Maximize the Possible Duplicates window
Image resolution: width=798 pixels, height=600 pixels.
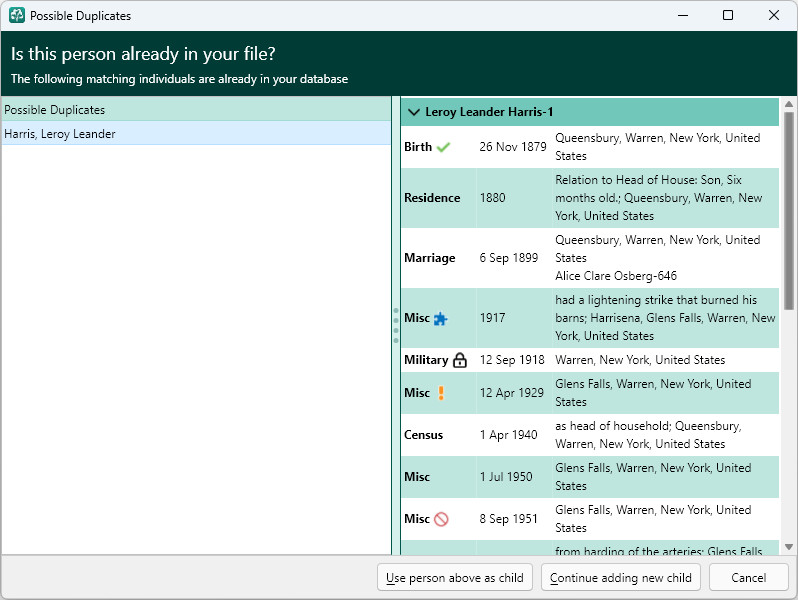tap(728, 15)
